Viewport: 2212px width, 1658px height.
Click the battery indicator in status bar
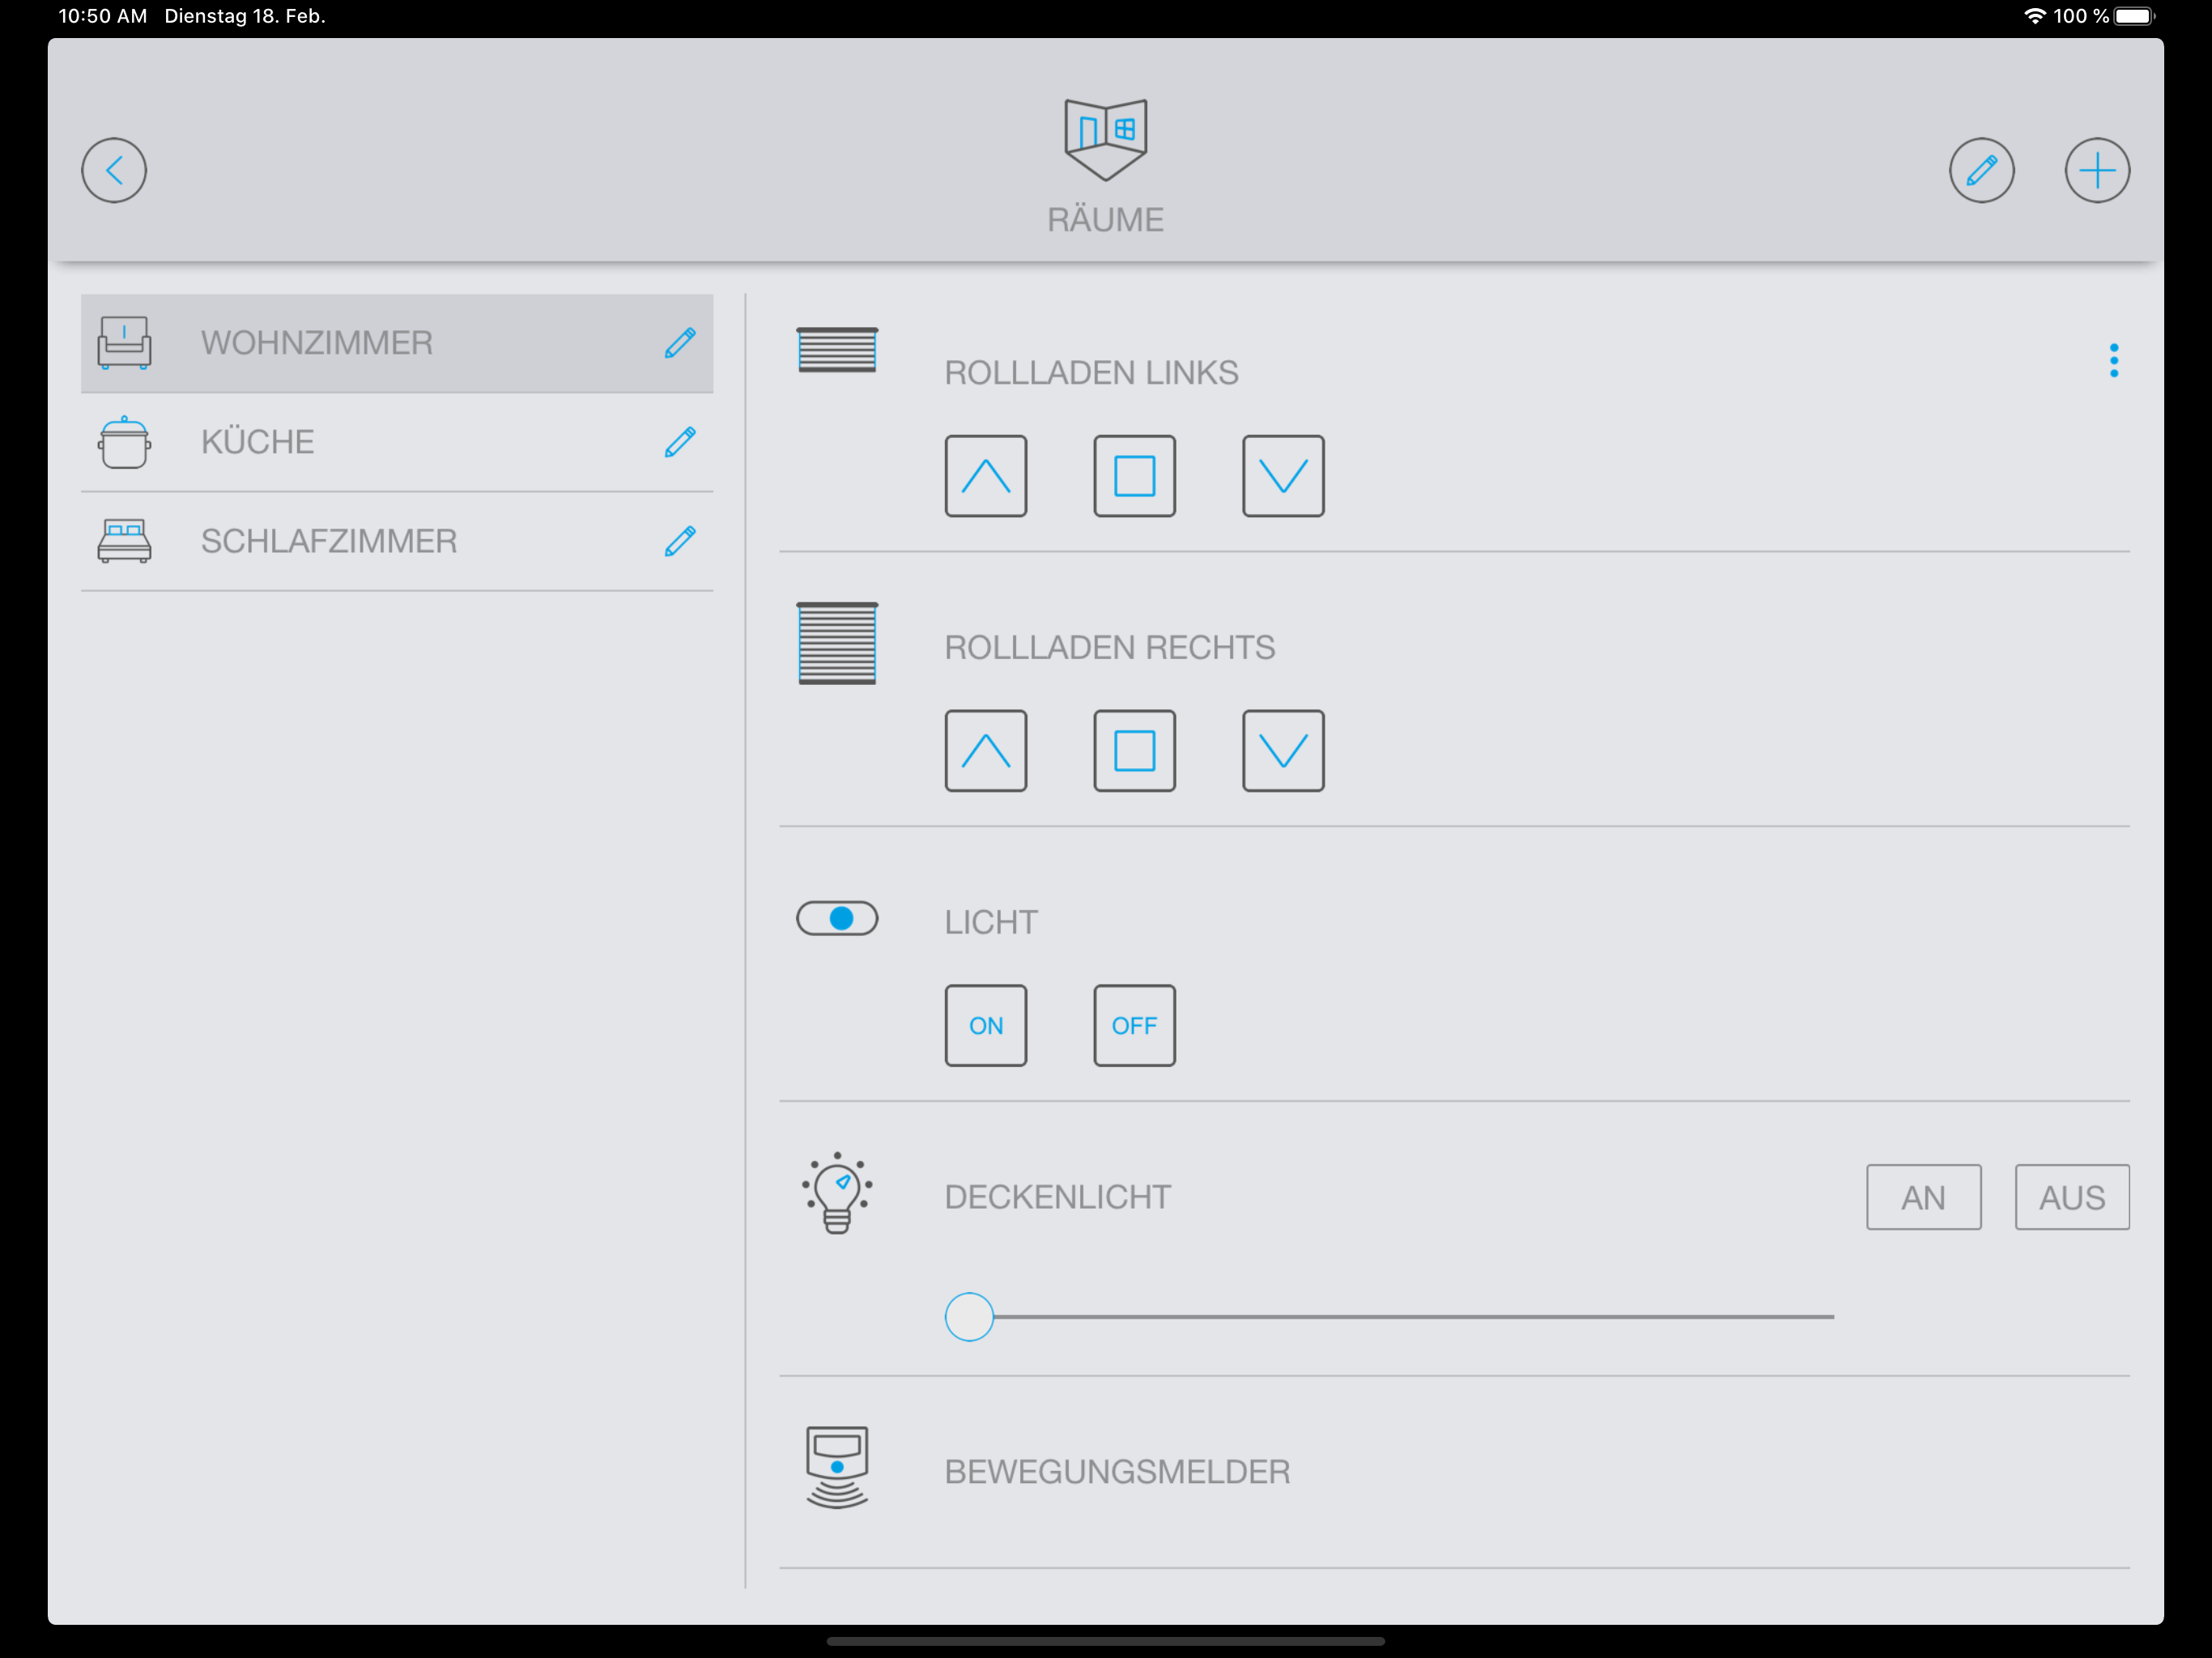pyautogui.click(x=2135, y=16)
